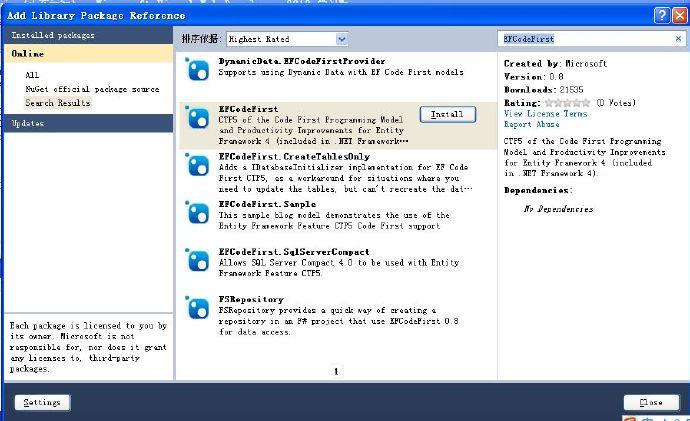The image size is (690, 421).
Task: Click the FSRepository package icon
Action: (x=197, y=308)
